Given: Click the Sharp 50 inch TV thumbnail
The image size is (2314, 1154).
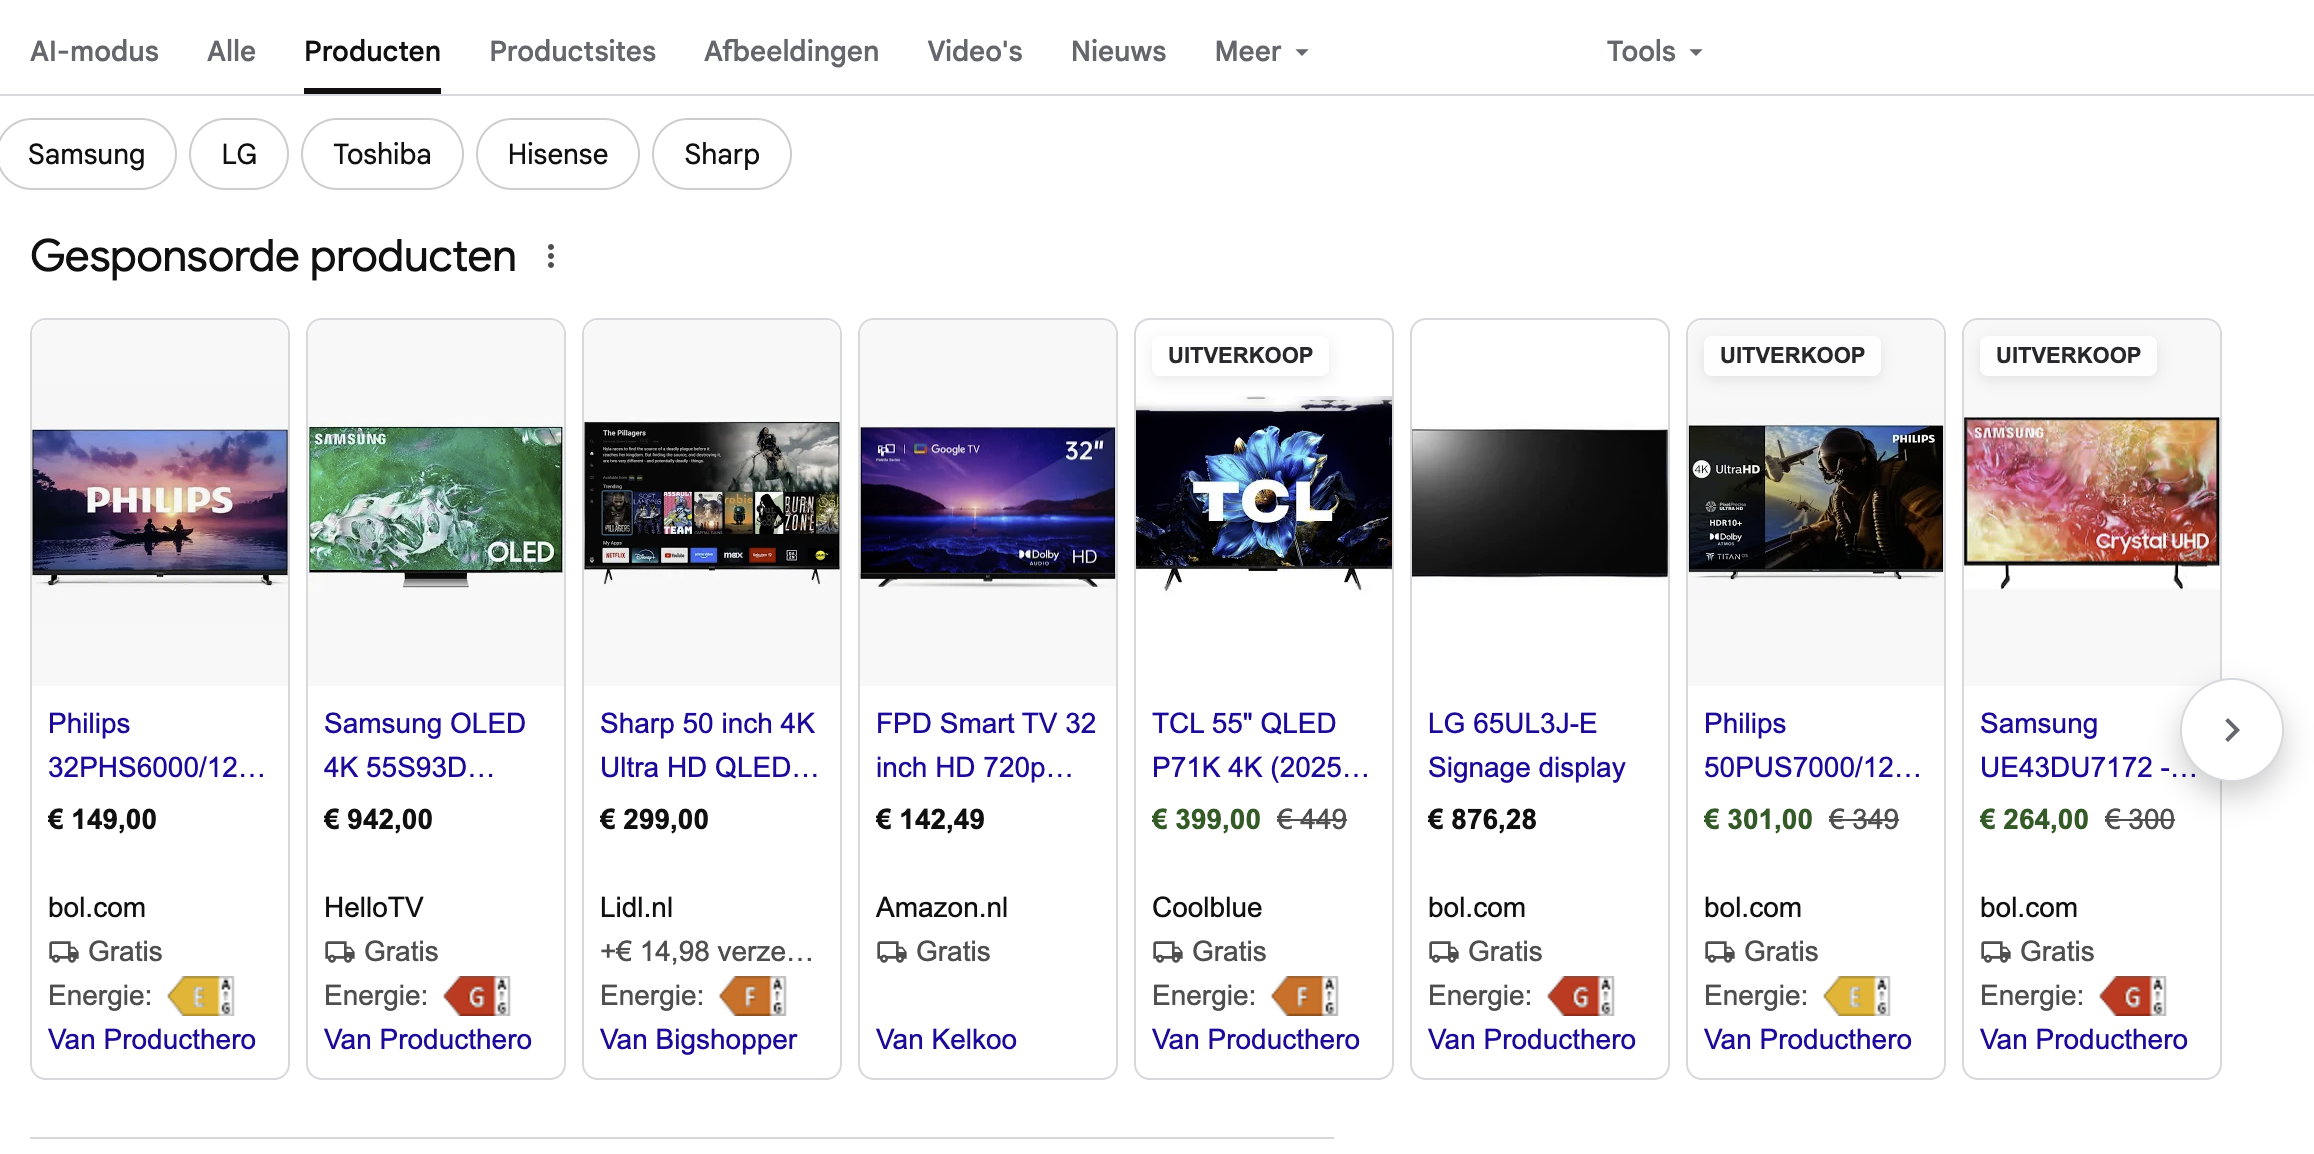Looking at the screenshot, I should coord(712,502).
